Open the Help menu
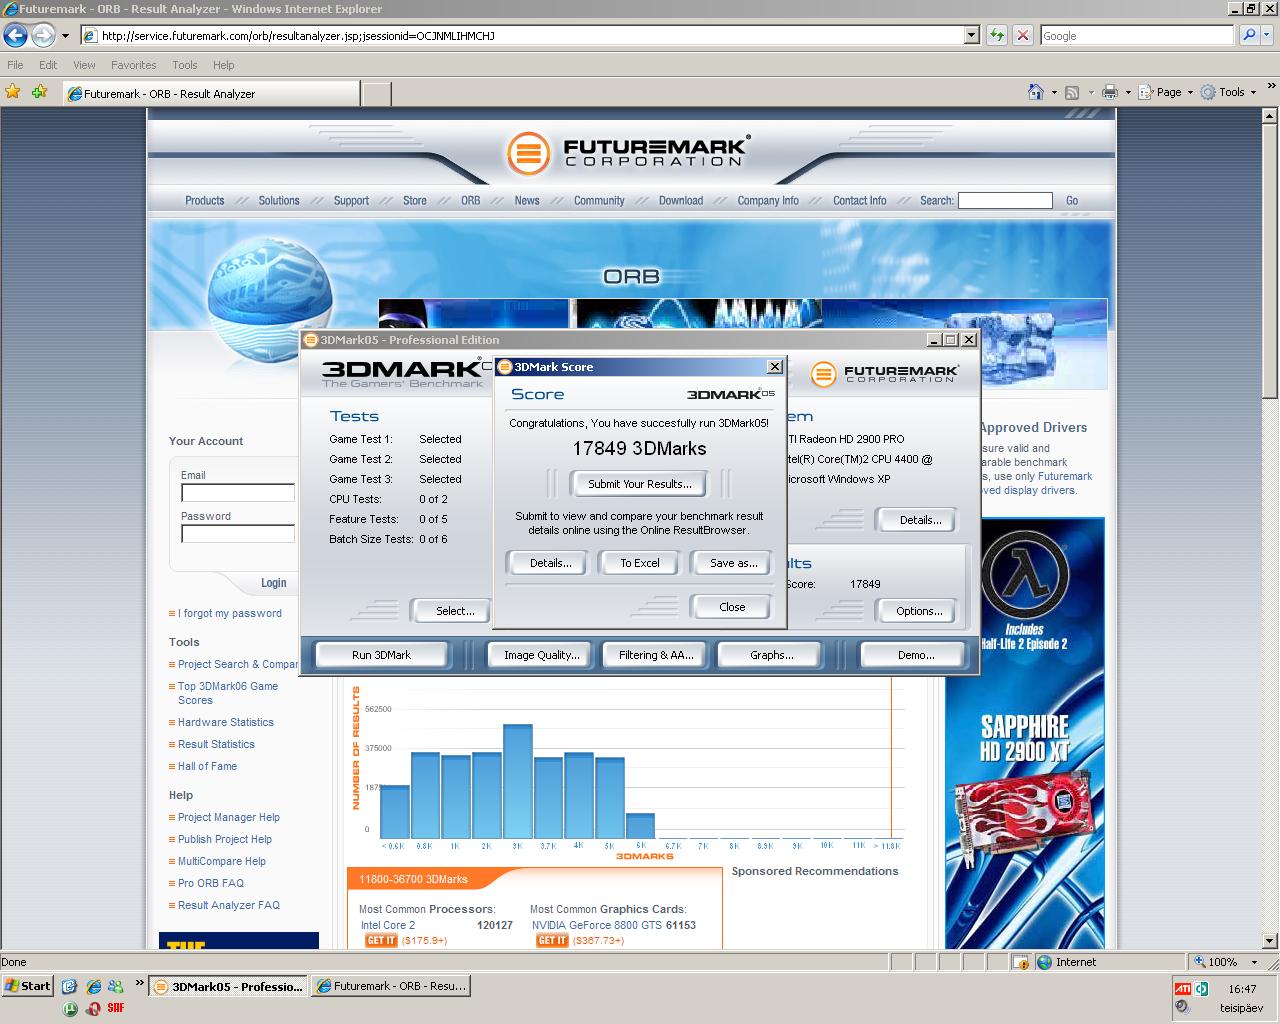The height and width of the screenshot is (1024, 1280). 223,65
